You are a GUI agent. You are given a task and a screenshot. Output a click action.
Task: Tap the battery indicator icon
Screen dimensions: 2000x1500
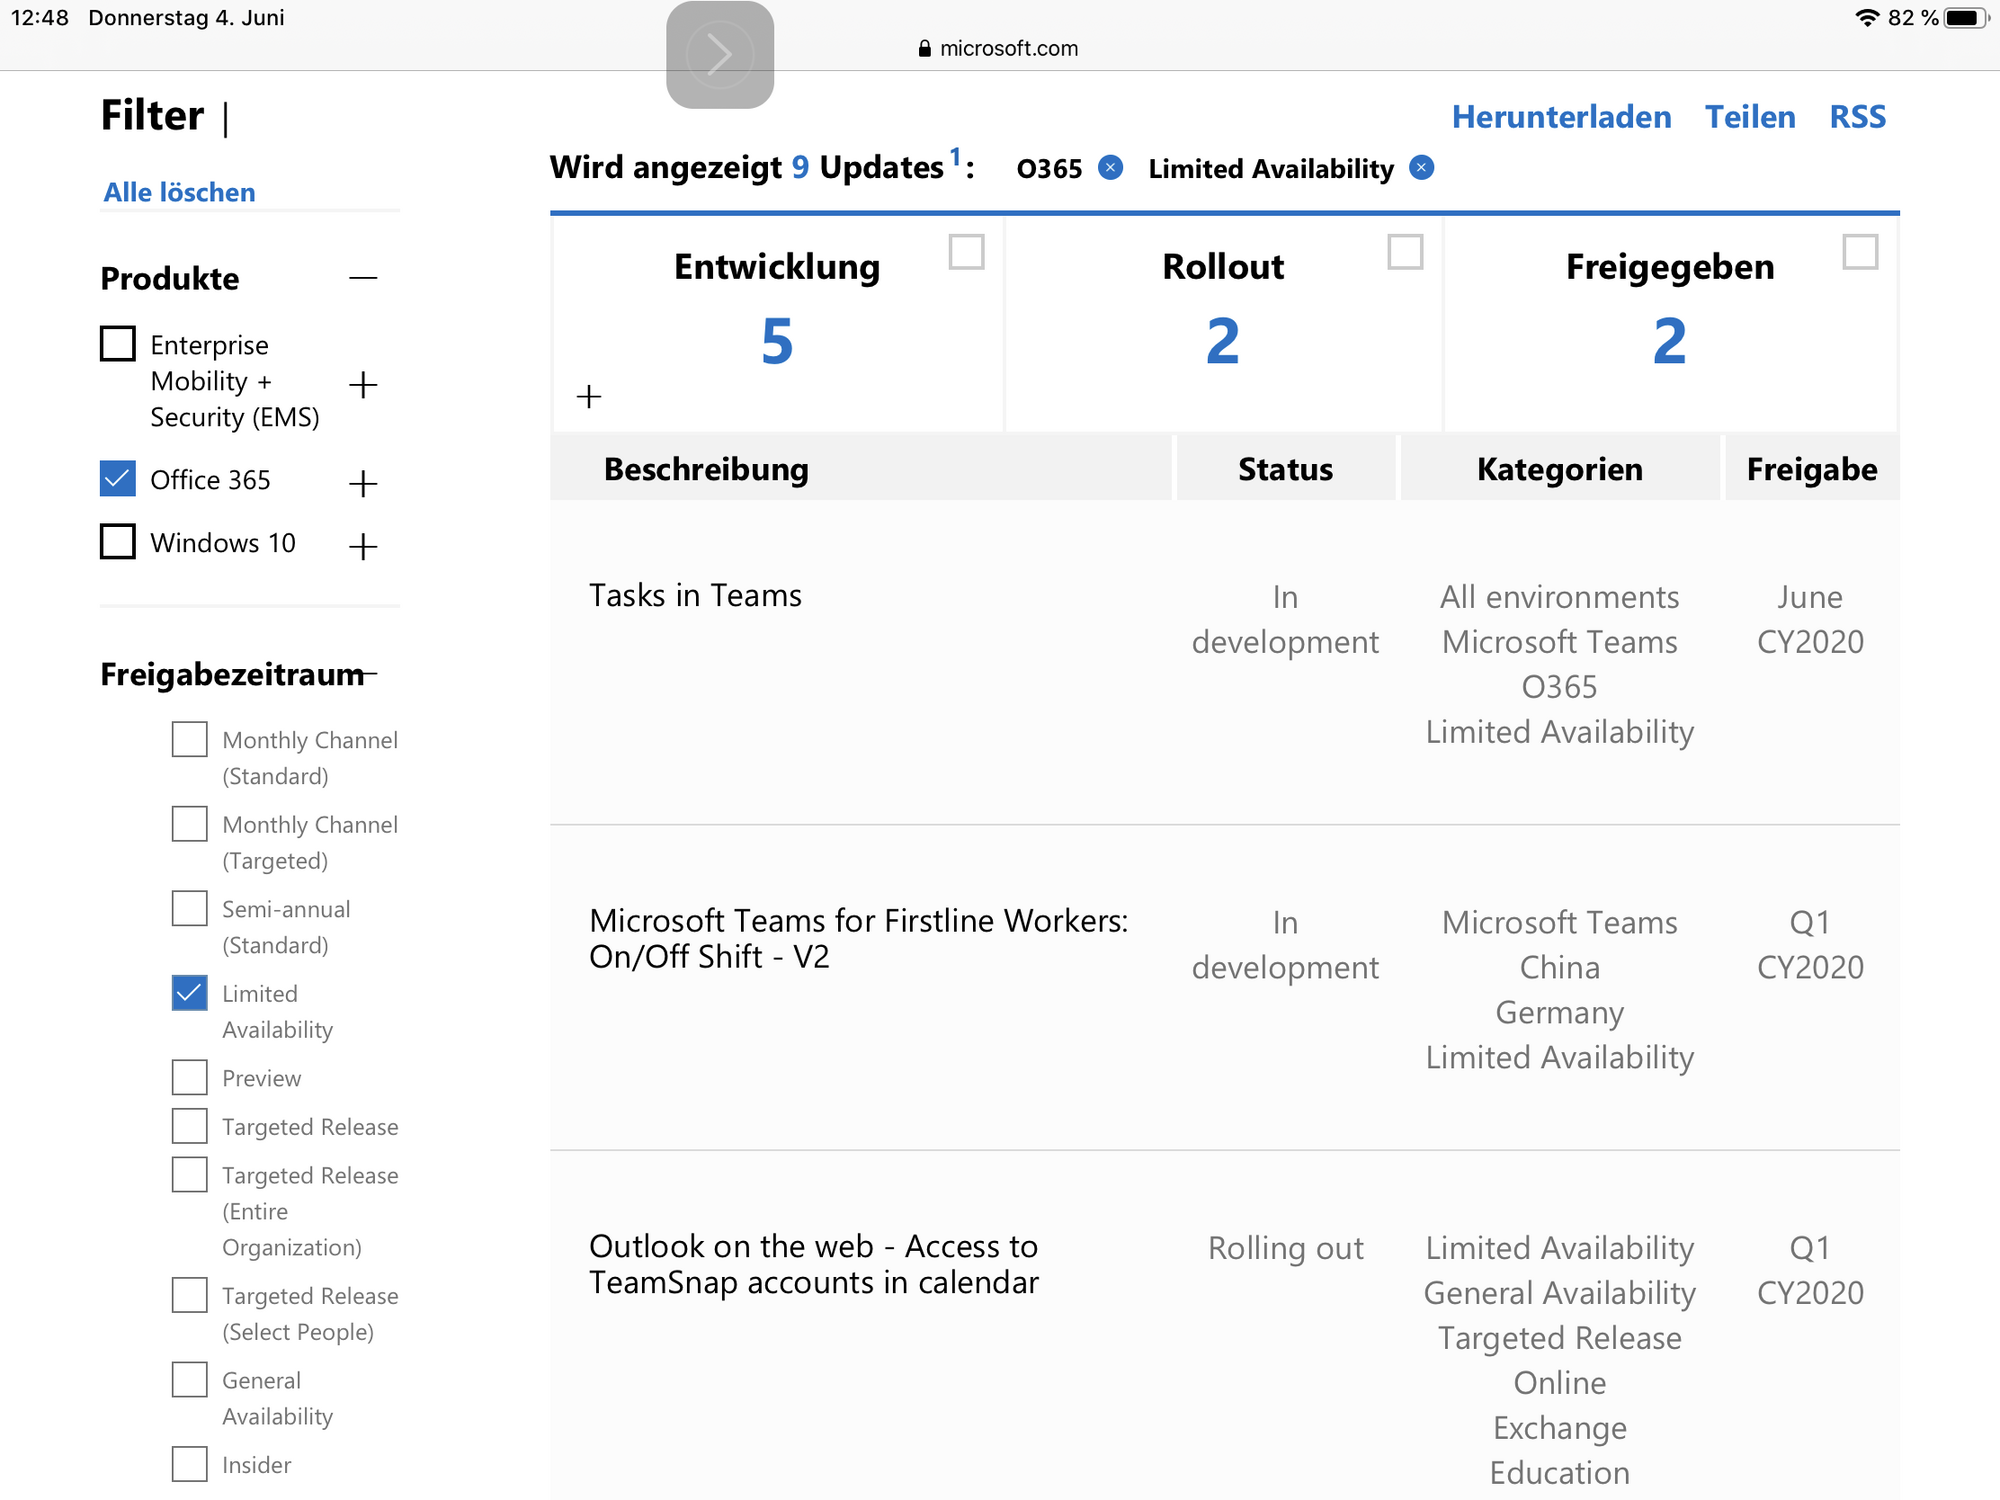point(1966,18)
